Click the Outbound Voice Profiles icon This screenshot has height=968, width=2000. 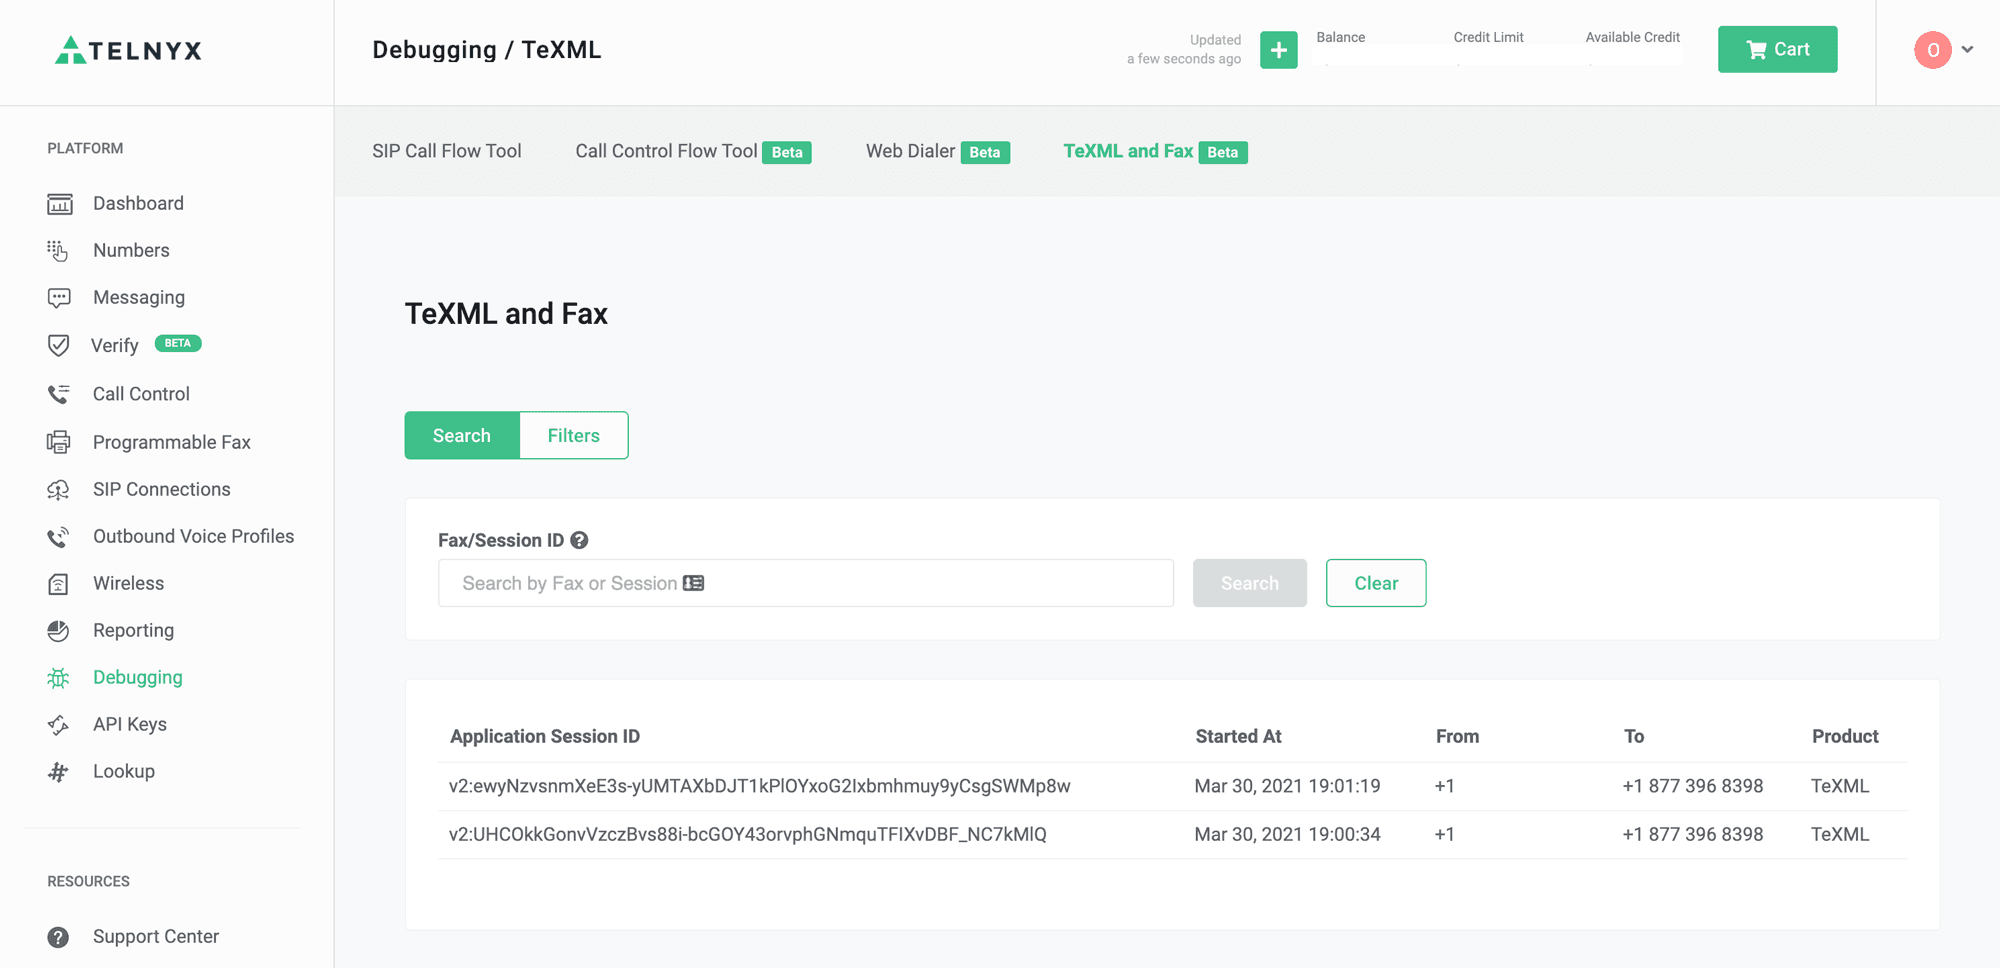58,537
